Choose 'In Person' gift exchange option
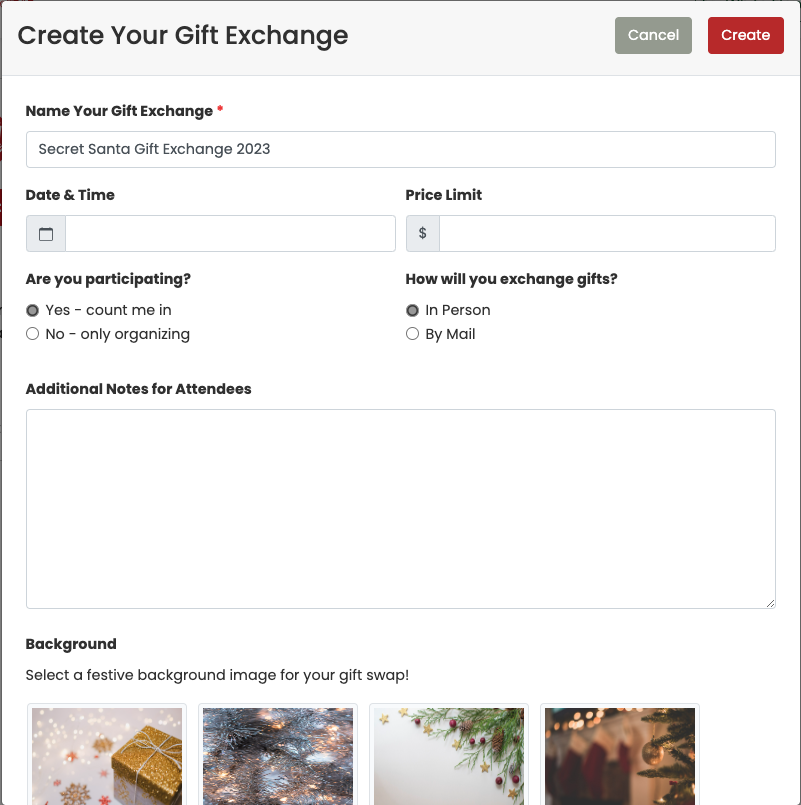This screenshot has width=801, height=805. point(412,311)
